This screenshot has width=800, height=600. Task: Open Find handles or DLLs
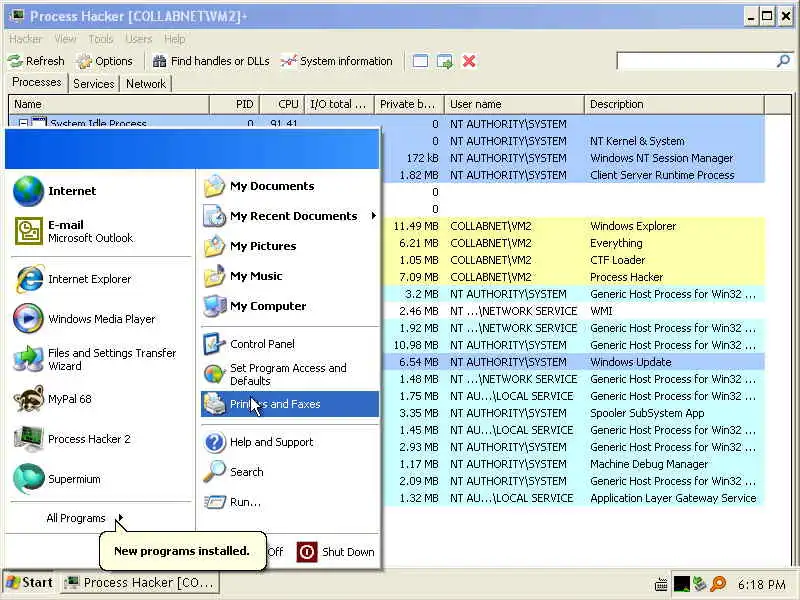click(211, 61)
